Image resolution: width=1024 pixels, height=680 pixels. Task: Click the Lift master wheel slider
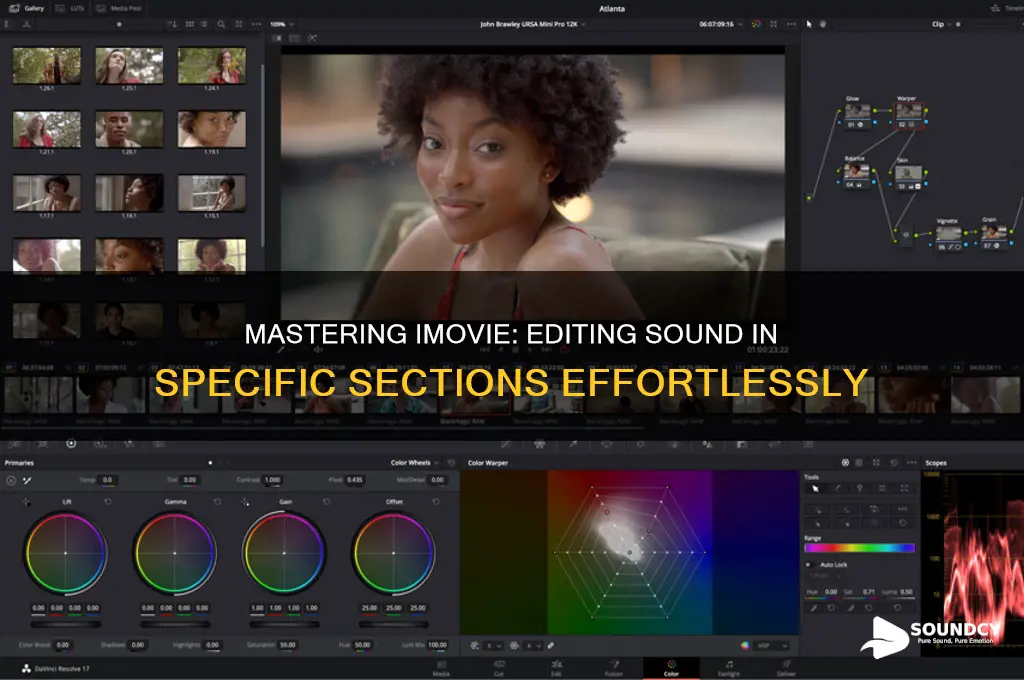(x=65, y=624)
